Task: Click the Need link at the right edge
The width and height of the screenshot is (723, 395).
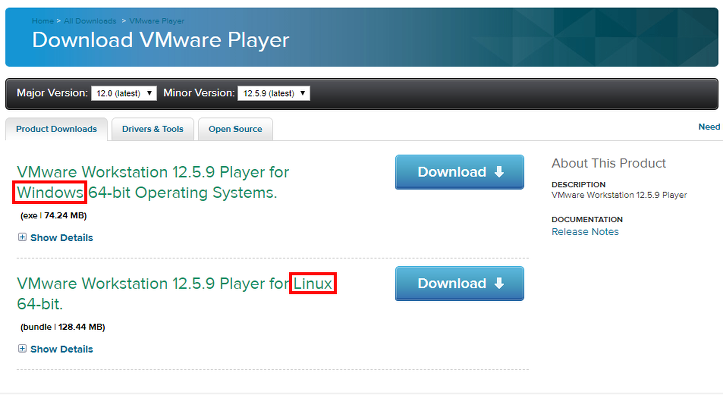Action: coord(709,127)
